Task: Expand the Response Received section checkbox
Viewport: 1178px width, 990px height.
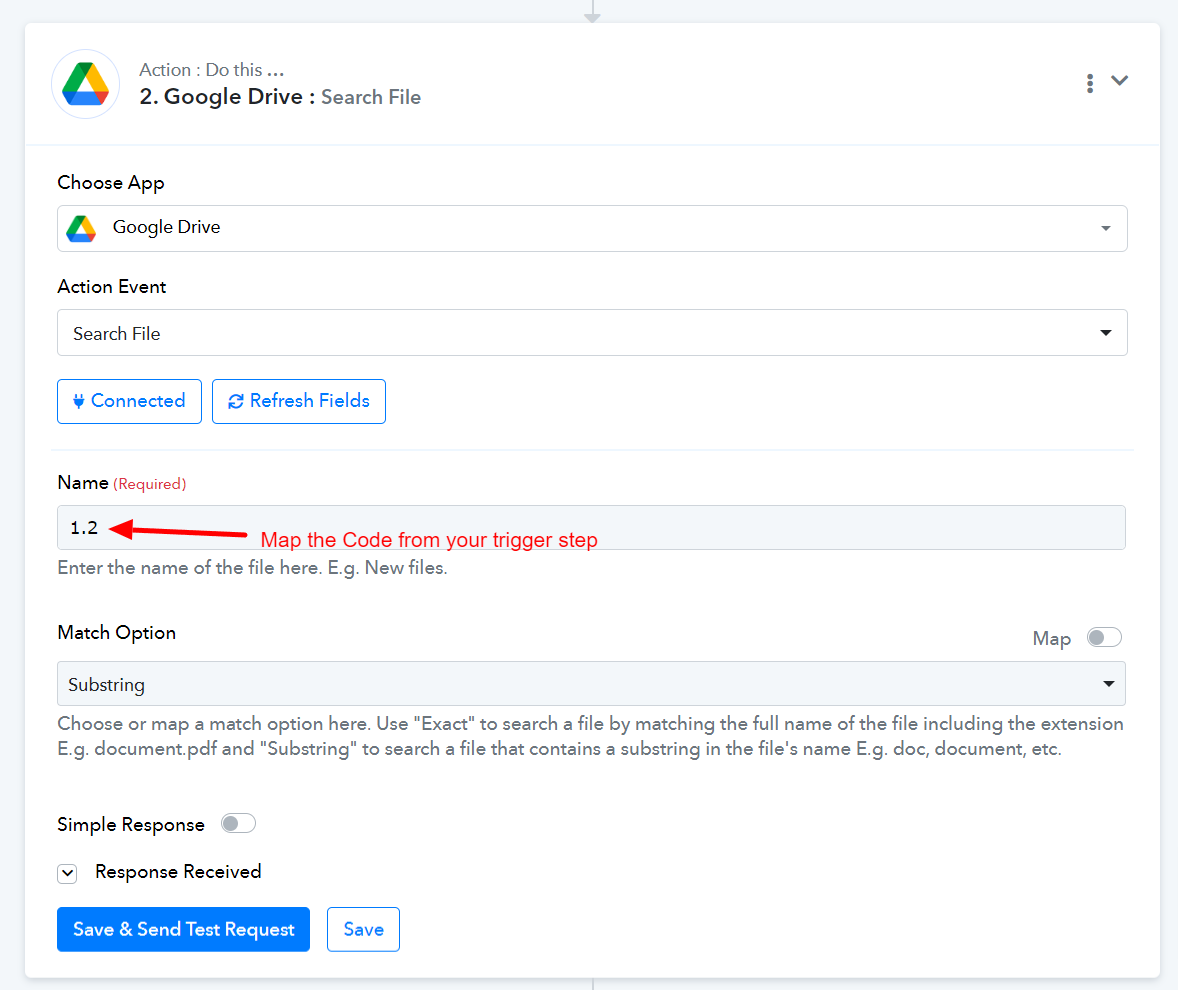Action: click(x=67, y=873)
